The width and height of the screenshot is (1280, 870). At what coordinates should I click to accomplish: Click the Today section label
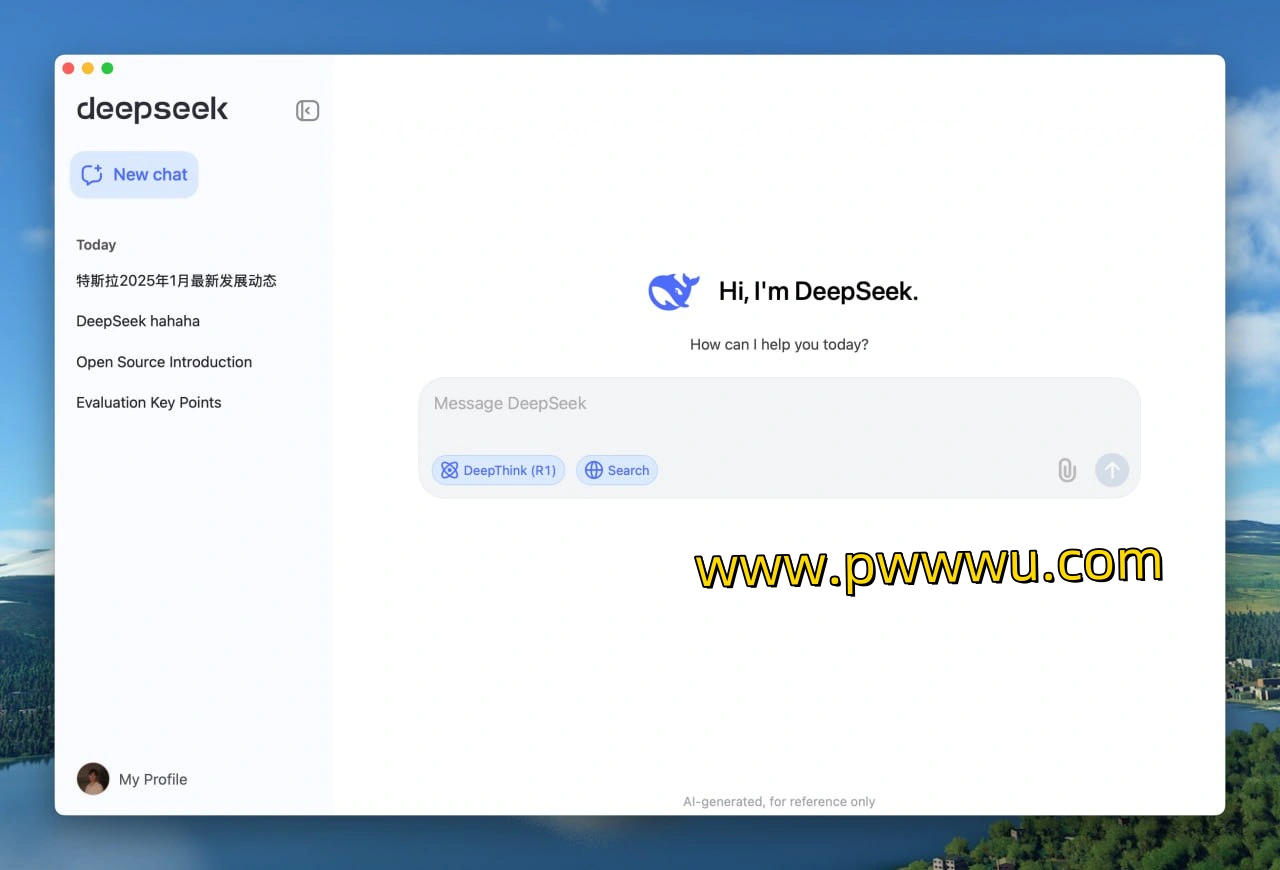pos(96,245)
